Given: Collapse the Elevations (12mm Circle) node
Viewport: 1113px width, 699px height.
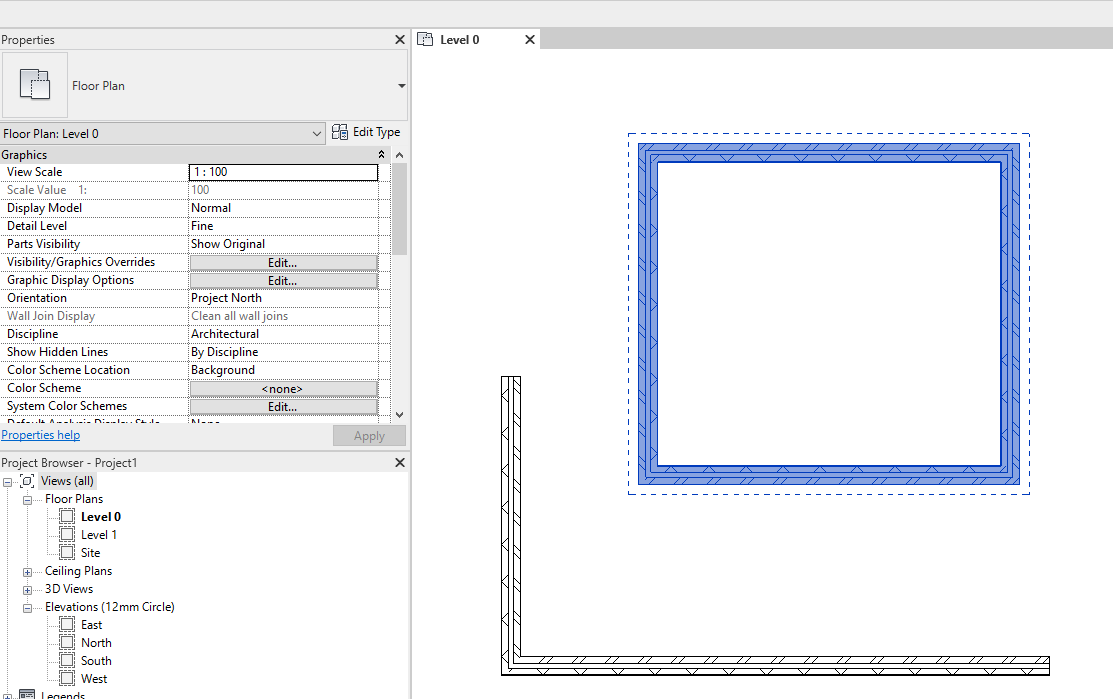Looking at the screenshot, I should click(x=26, y=606).
